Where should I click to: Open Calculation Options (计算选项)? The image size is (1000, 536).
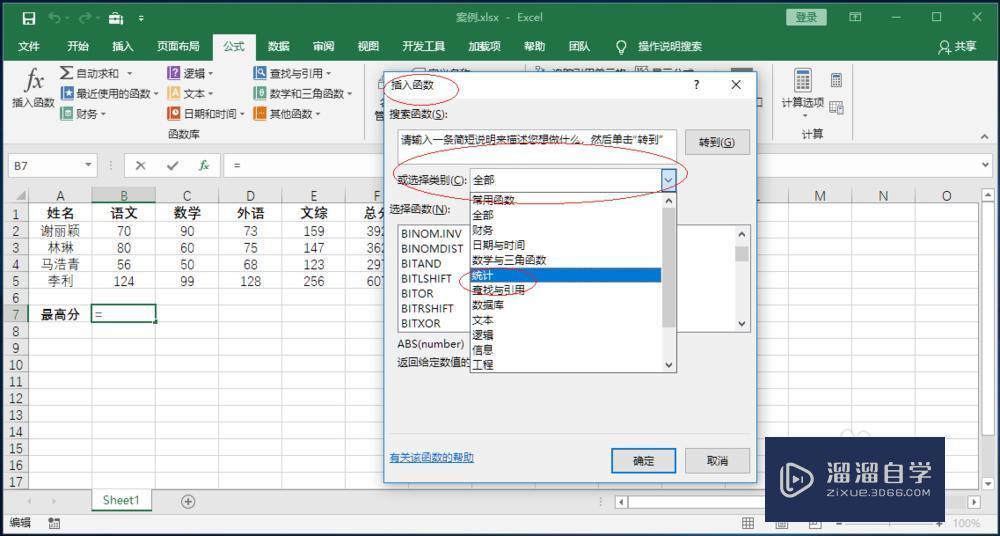click(802, 93)
